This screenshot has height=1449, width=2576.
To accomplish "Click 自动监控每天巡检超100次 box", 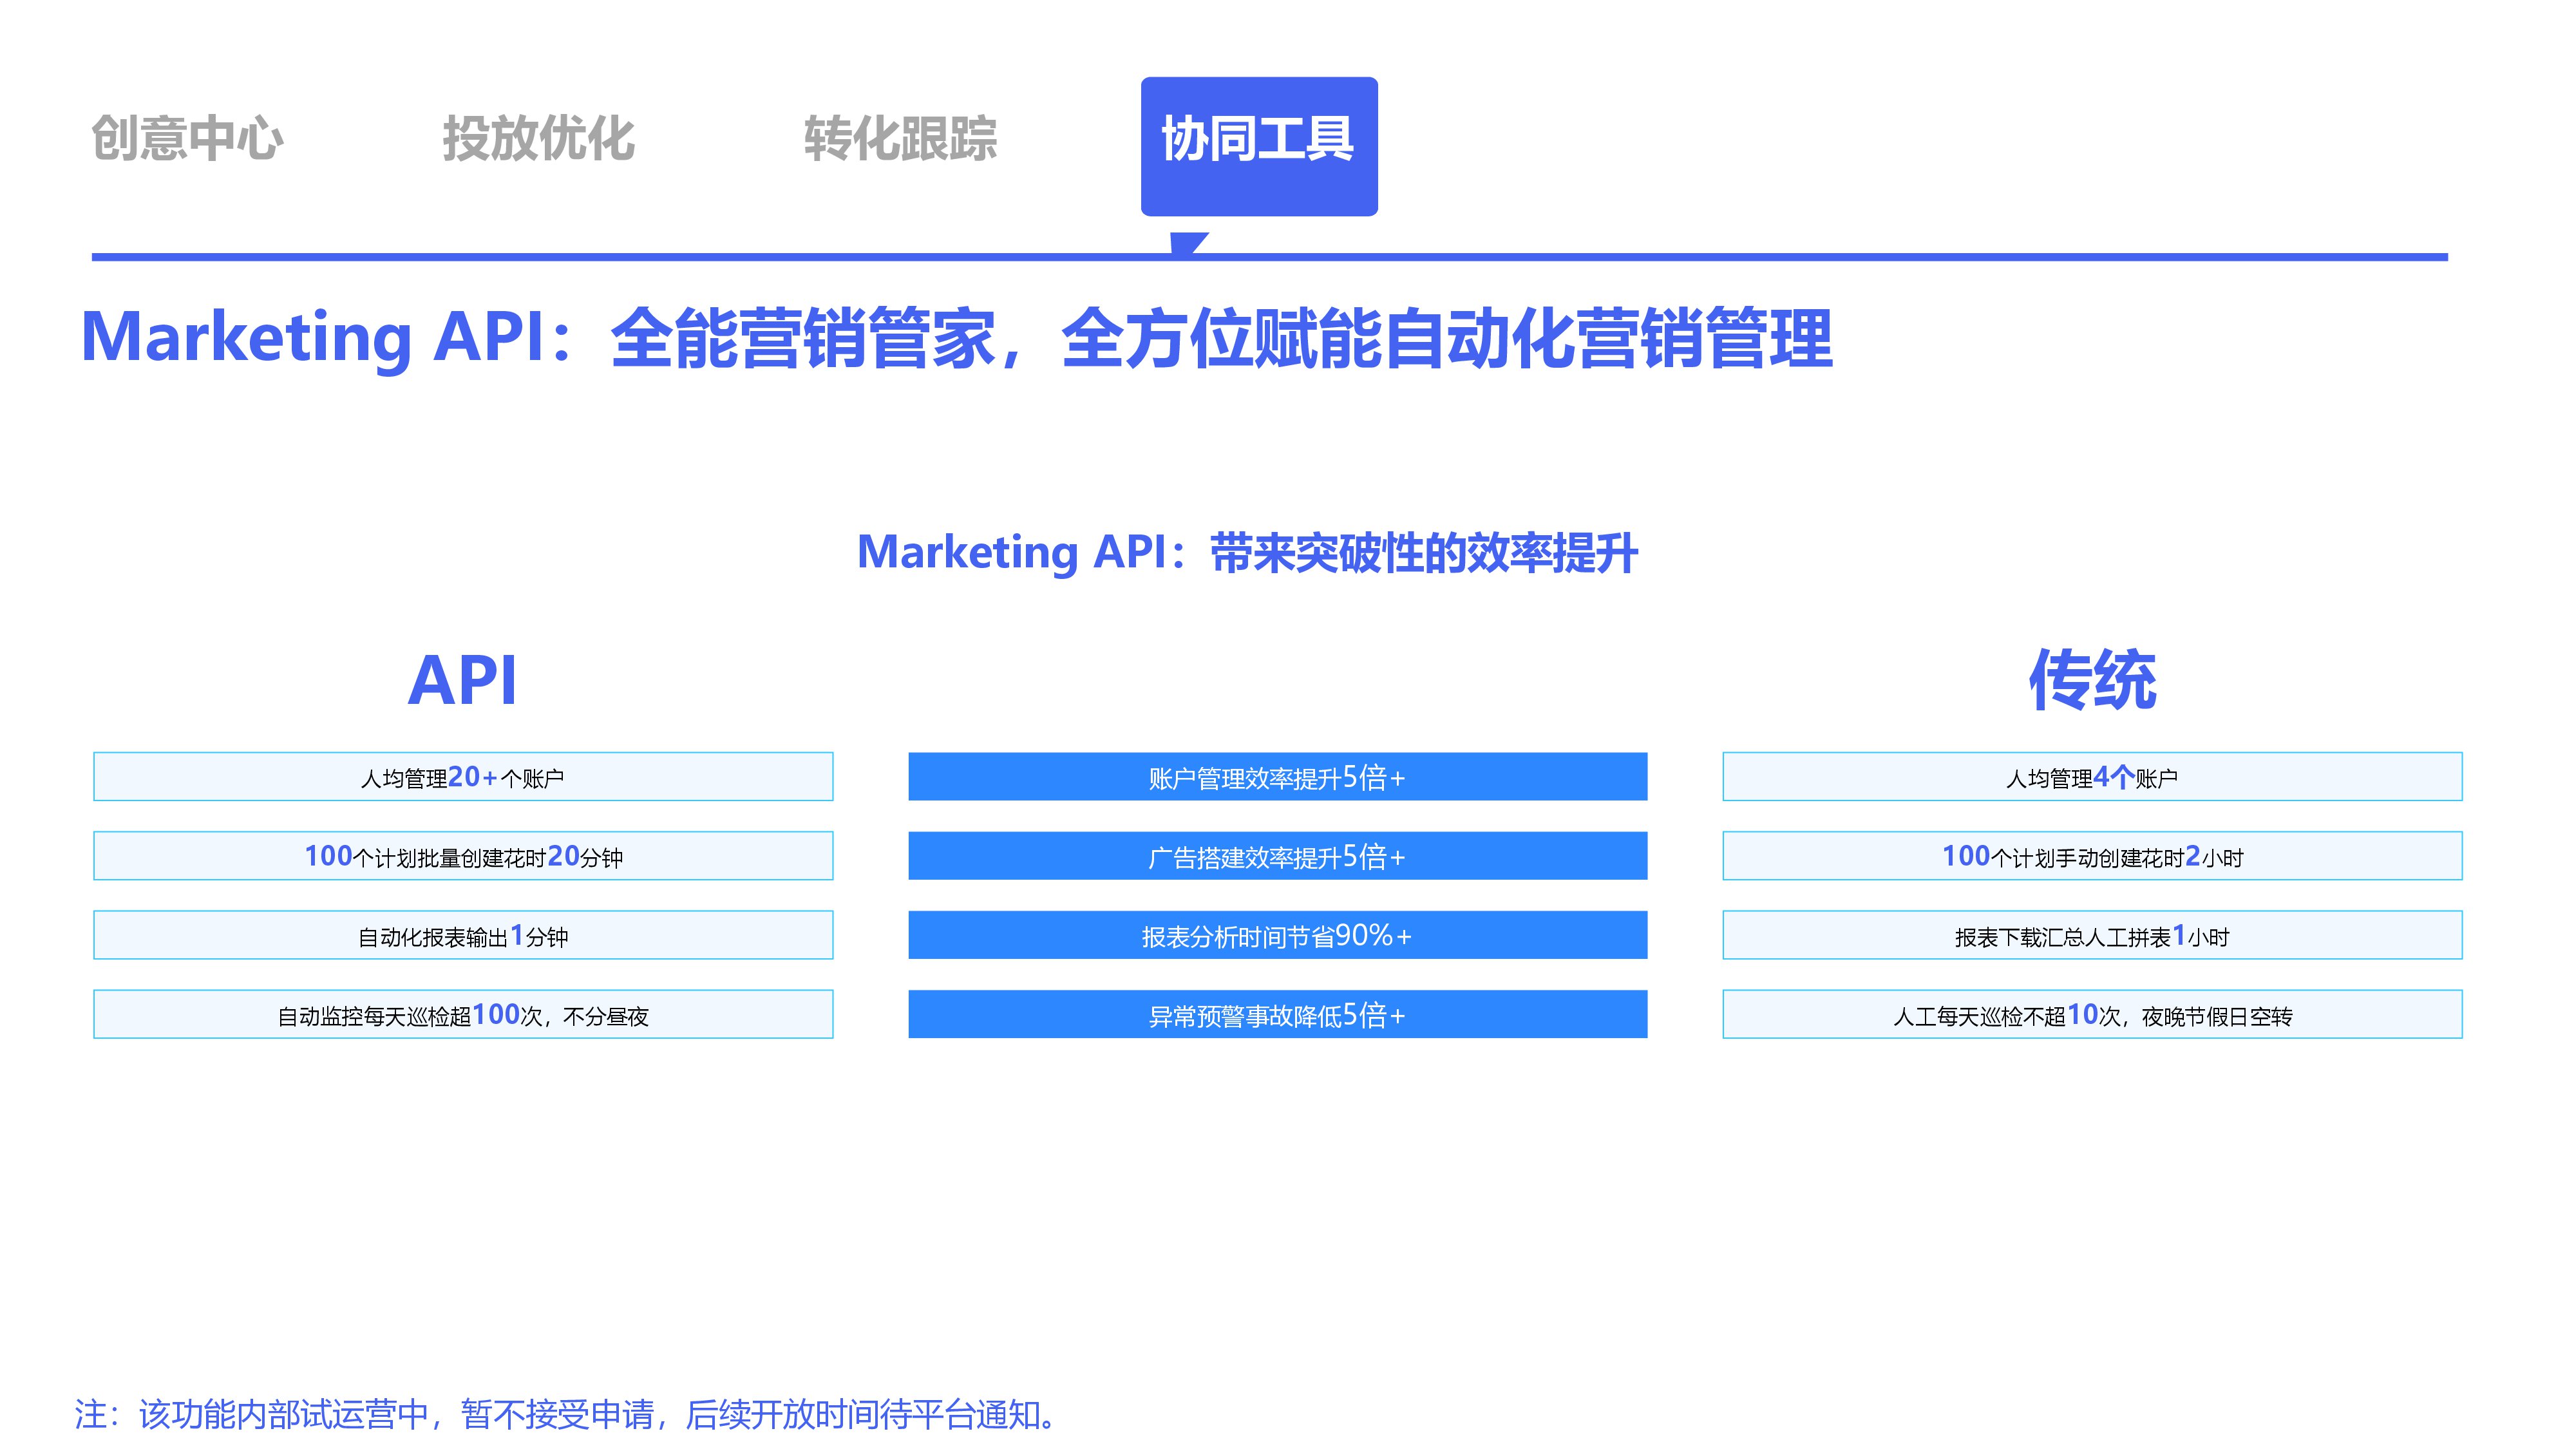I will pos(462,1015).
